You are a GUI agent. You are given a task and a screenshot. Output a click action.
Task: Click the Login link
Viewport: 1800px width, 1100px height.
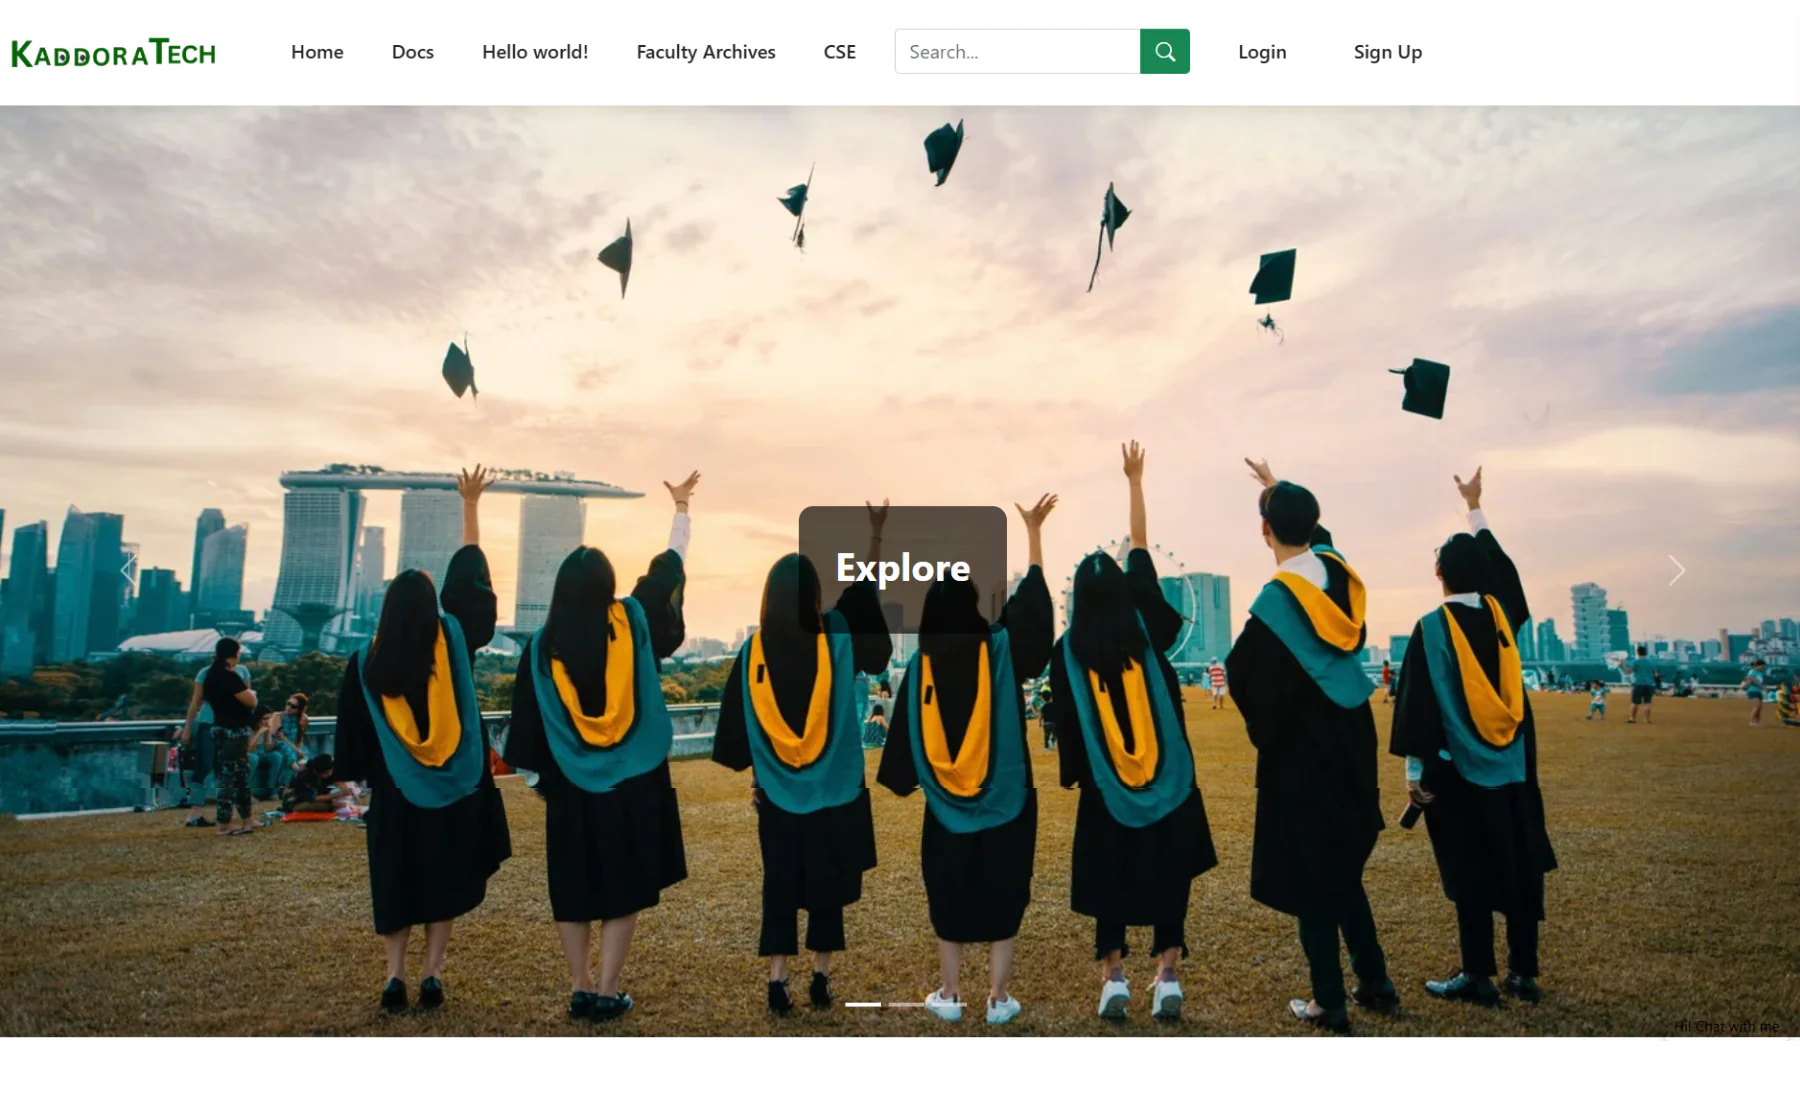(1262, 52)
